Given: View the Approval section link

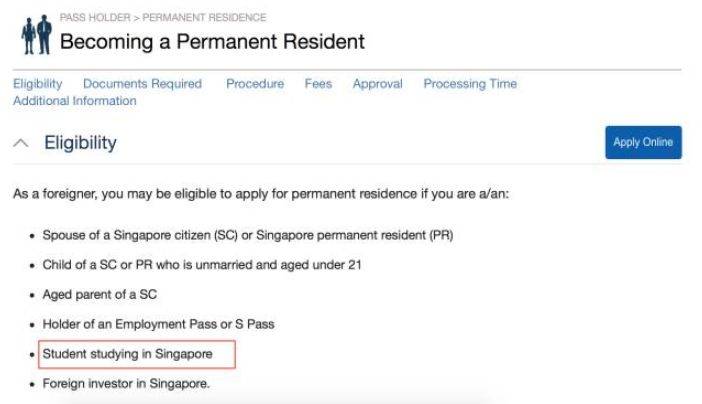Looking at the screenshot, I should click(377, 84).
